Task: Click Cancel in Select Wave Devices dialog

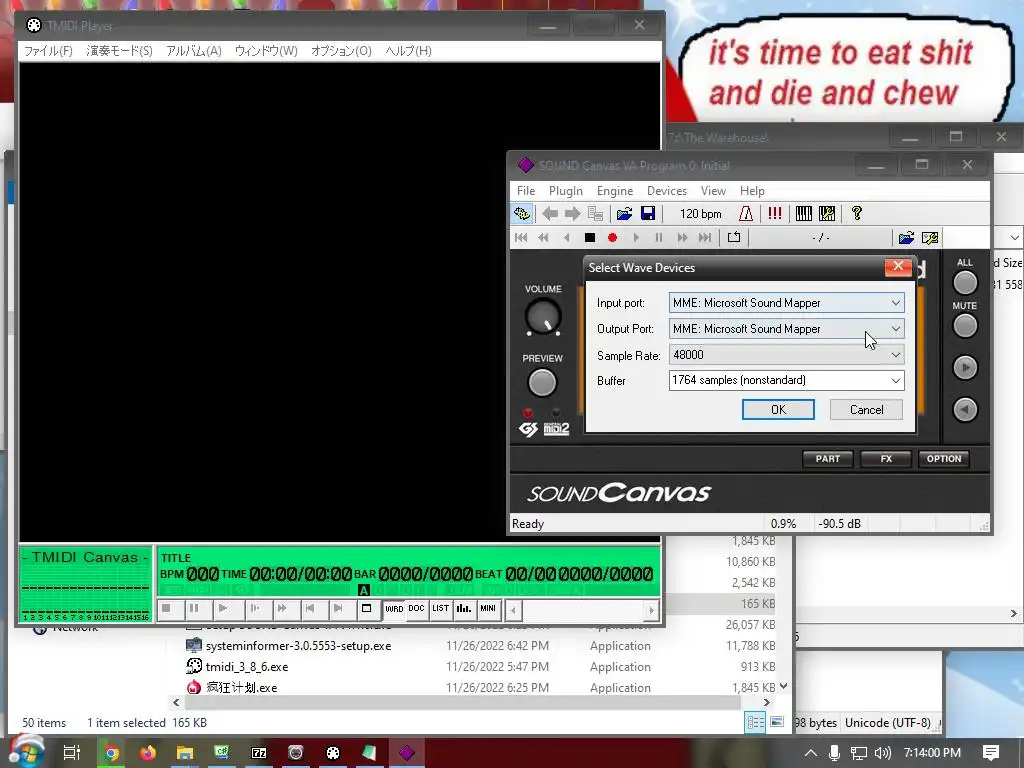Action: click(x=866, y=409)
